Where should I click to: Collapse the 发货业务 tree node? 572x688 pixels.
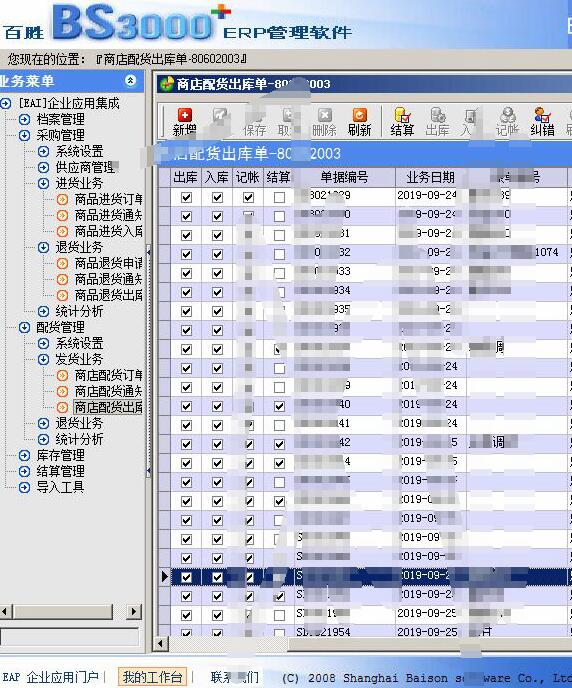click(x=43, y=359)
